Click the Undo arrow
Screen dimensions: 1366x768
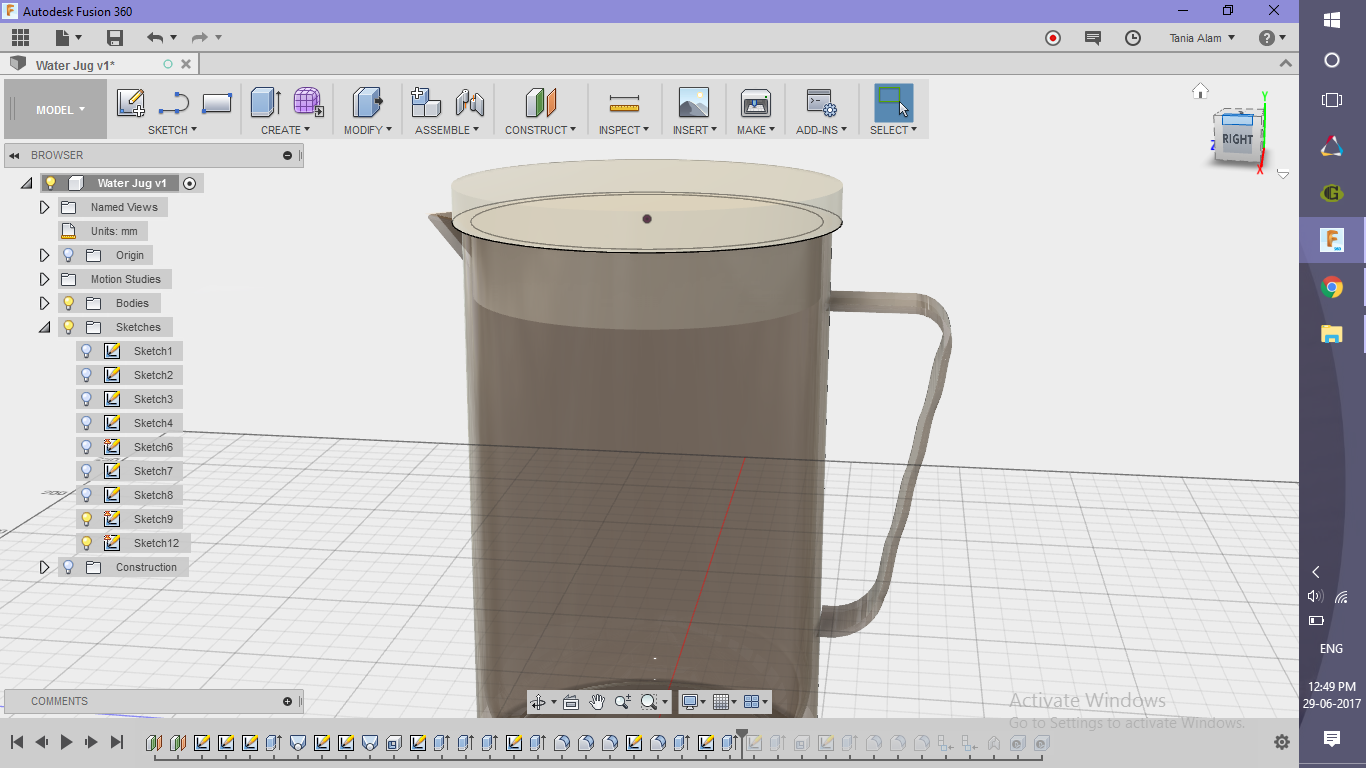(155, 38)
